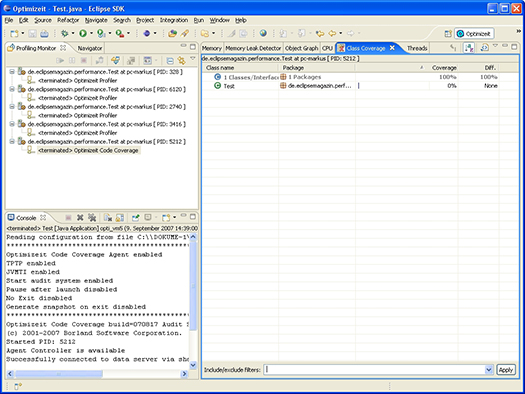The width and height of the screenshot is (525, 394).
Task: Sort by the Coverage column header
Action: coord(444,68)
